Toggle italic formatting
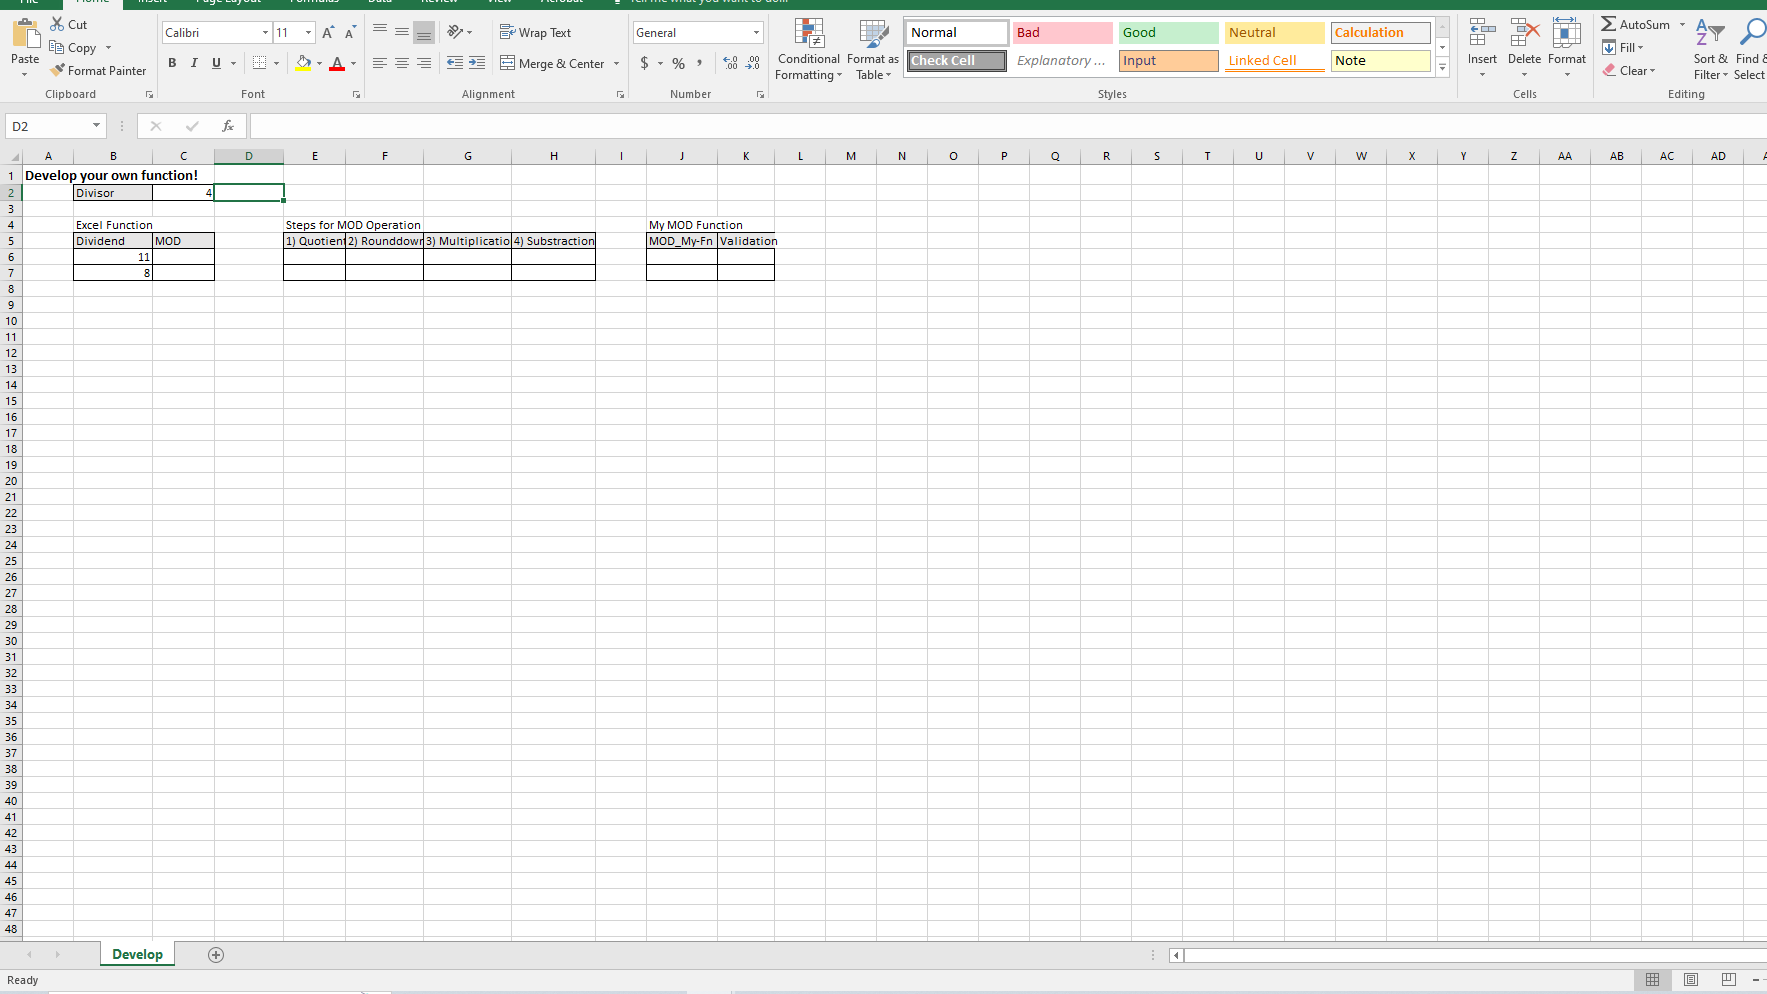1767x994 pixels. pos(194,63)
